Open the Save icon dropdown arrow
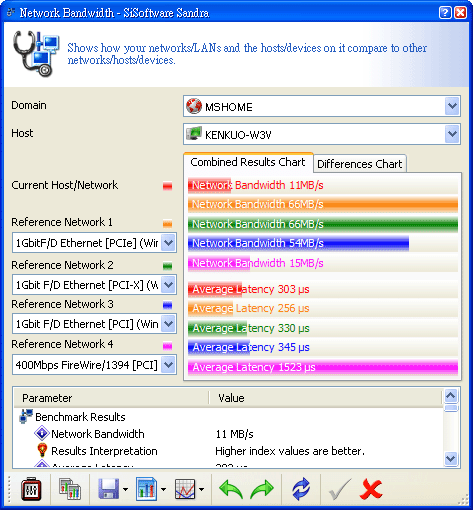This screenshot has height=510, width=473. point(125,489)
